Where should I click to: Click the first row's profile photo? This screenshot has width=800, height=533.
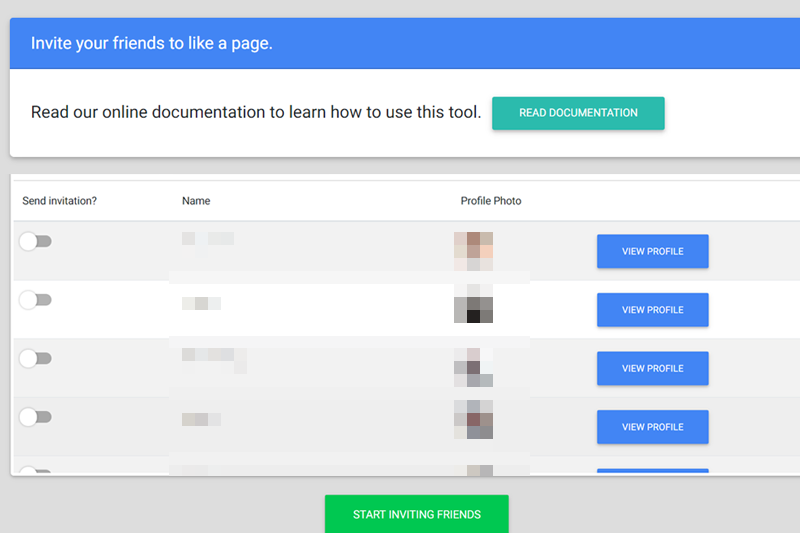pyautogui.click(x=473, y=251)
